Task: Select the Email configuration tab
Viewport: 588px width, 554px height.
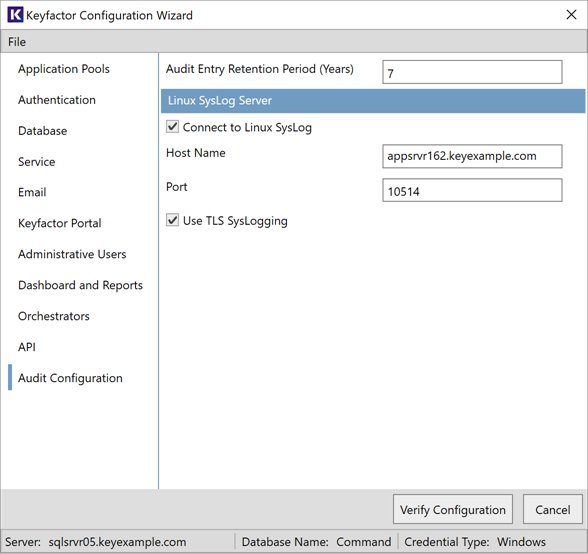Action: click(x=32, y=192)
